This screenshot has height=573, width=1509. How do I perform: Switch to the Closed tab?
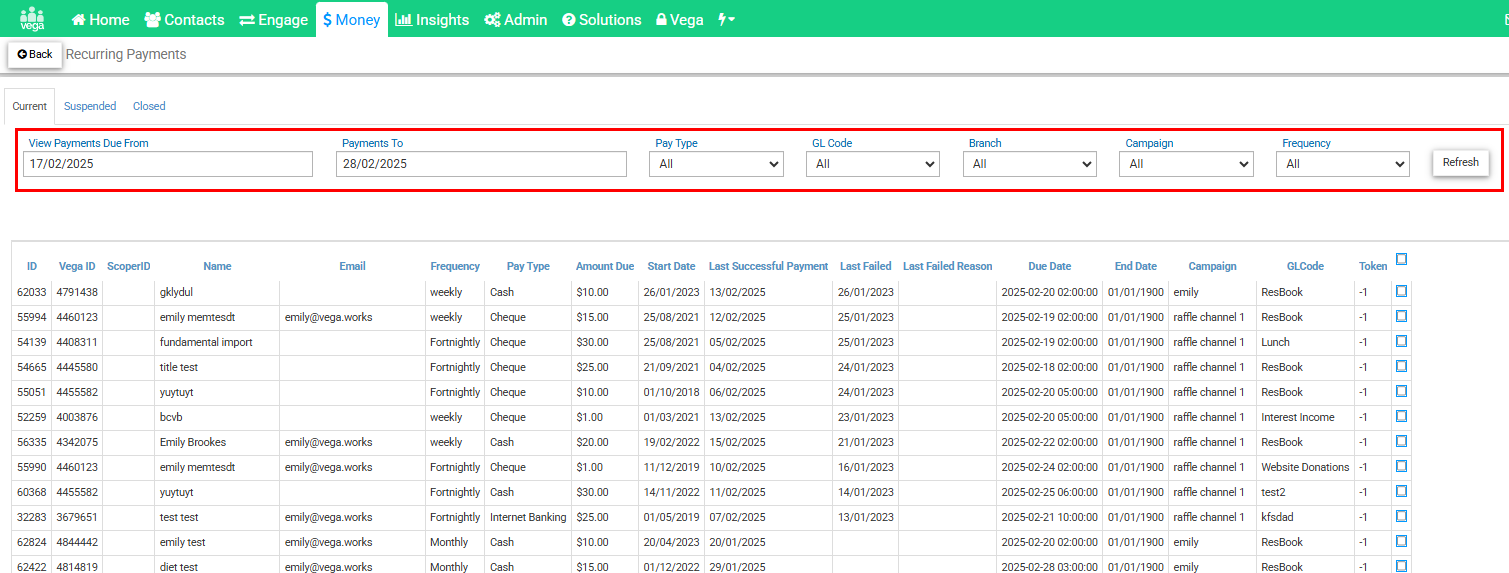click(149, 106)
